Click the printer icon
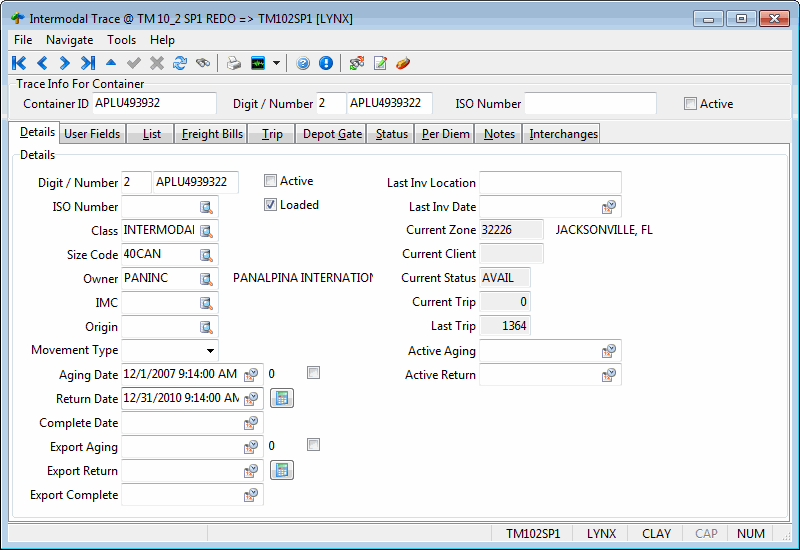 pyautogui.click(x=233, y=63)
